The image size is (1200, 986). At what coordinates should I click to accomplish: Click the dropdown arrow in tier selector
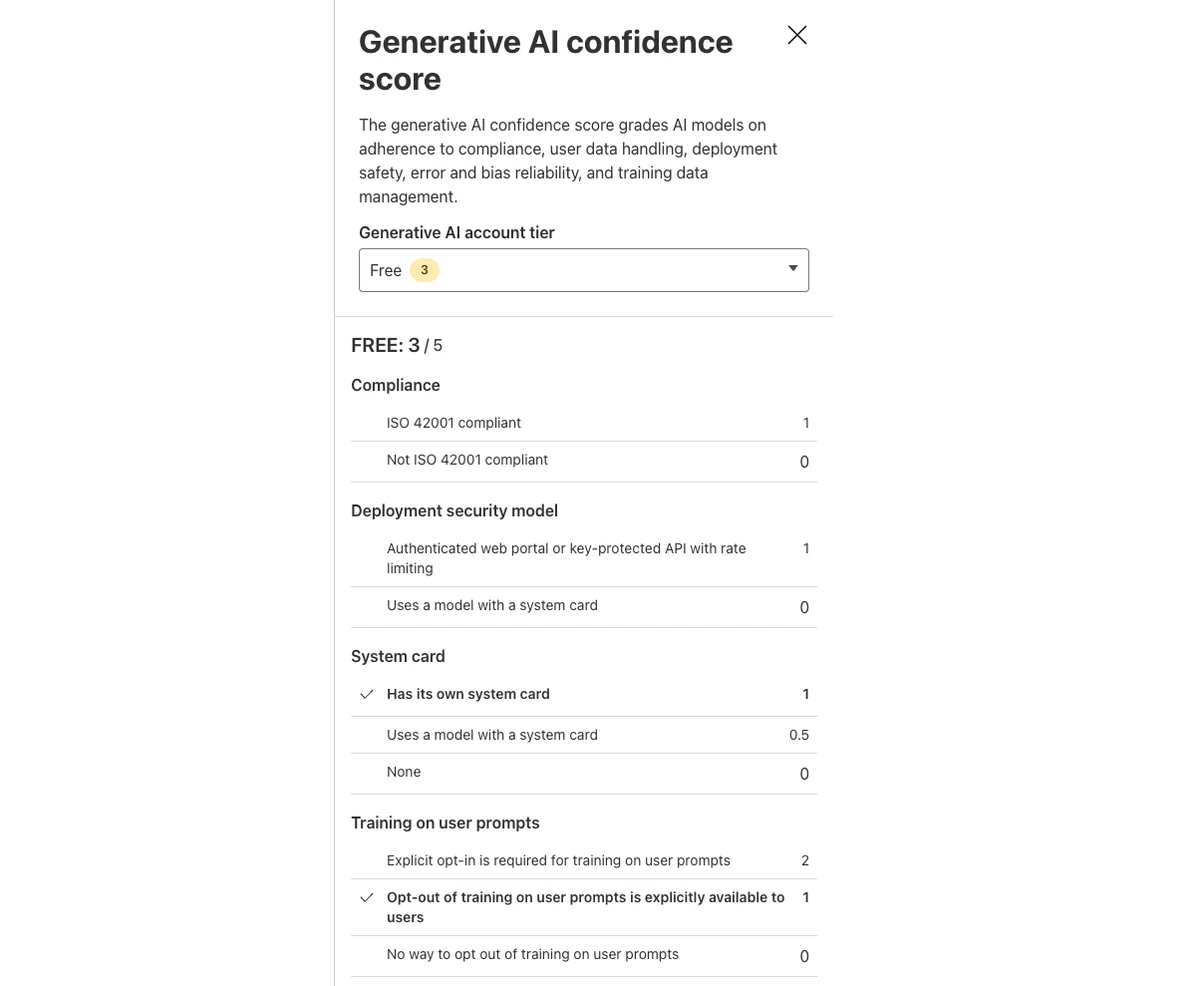pyautogui.click(x=793, y=268)
